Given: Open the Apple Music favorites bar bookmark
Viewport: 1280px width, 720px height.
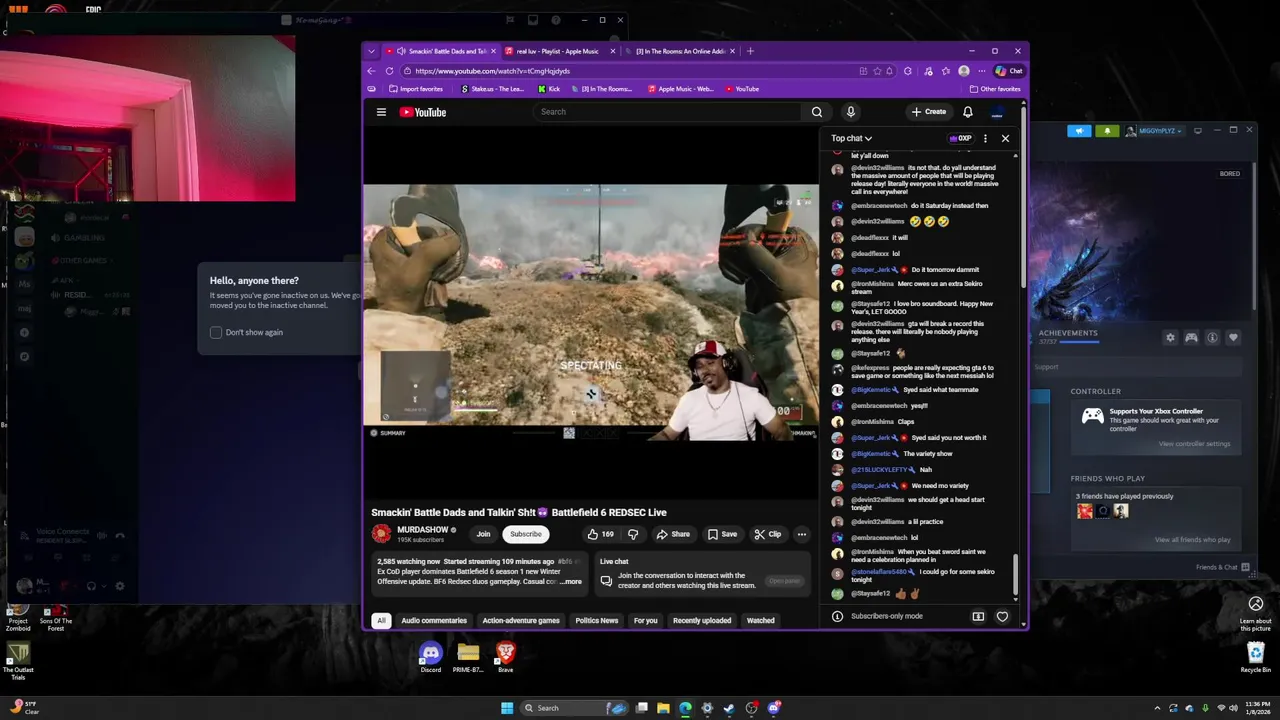Looking at the screenshot, I should click(681, 89).
